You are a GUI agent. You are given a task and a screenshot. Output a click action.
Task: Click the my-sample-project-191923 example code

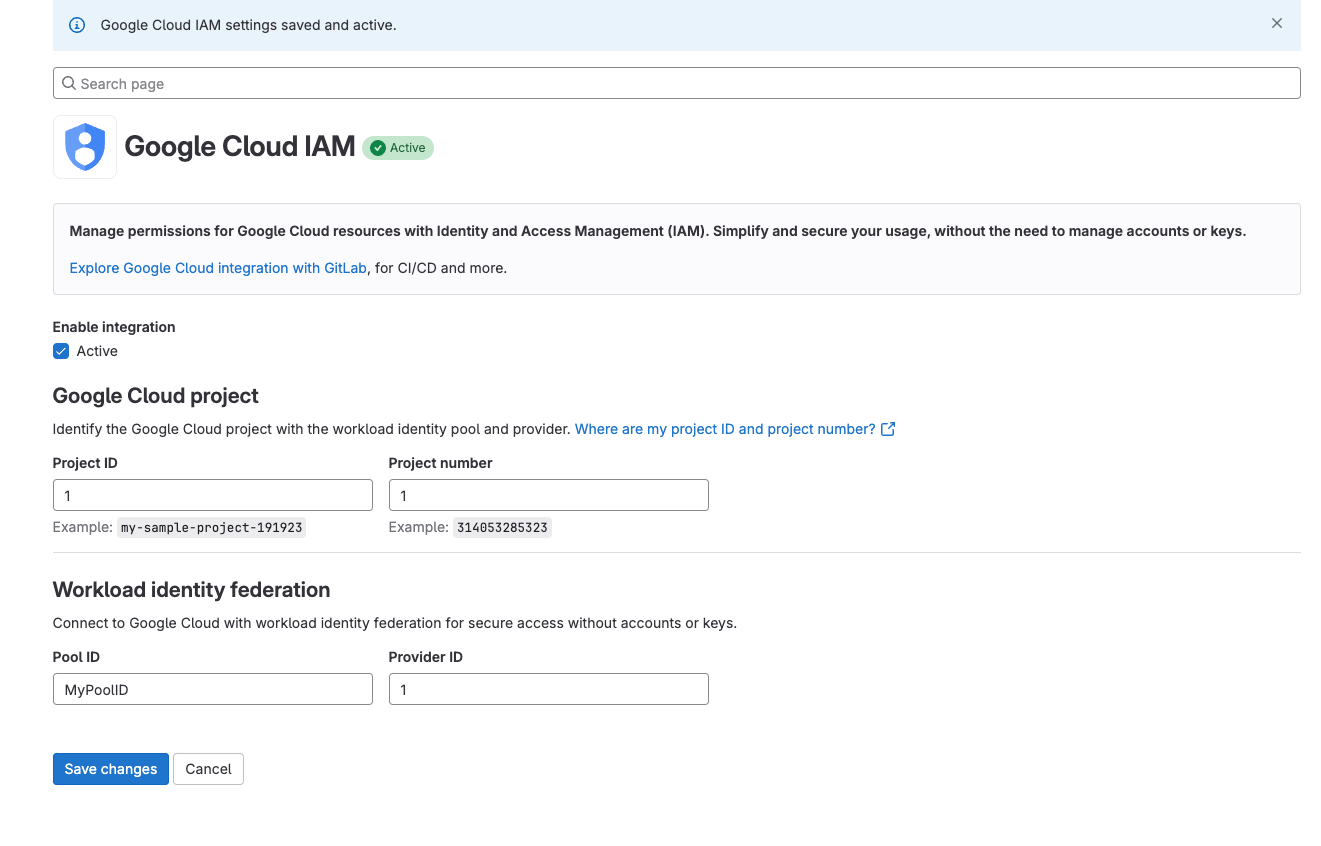[211, 527]
